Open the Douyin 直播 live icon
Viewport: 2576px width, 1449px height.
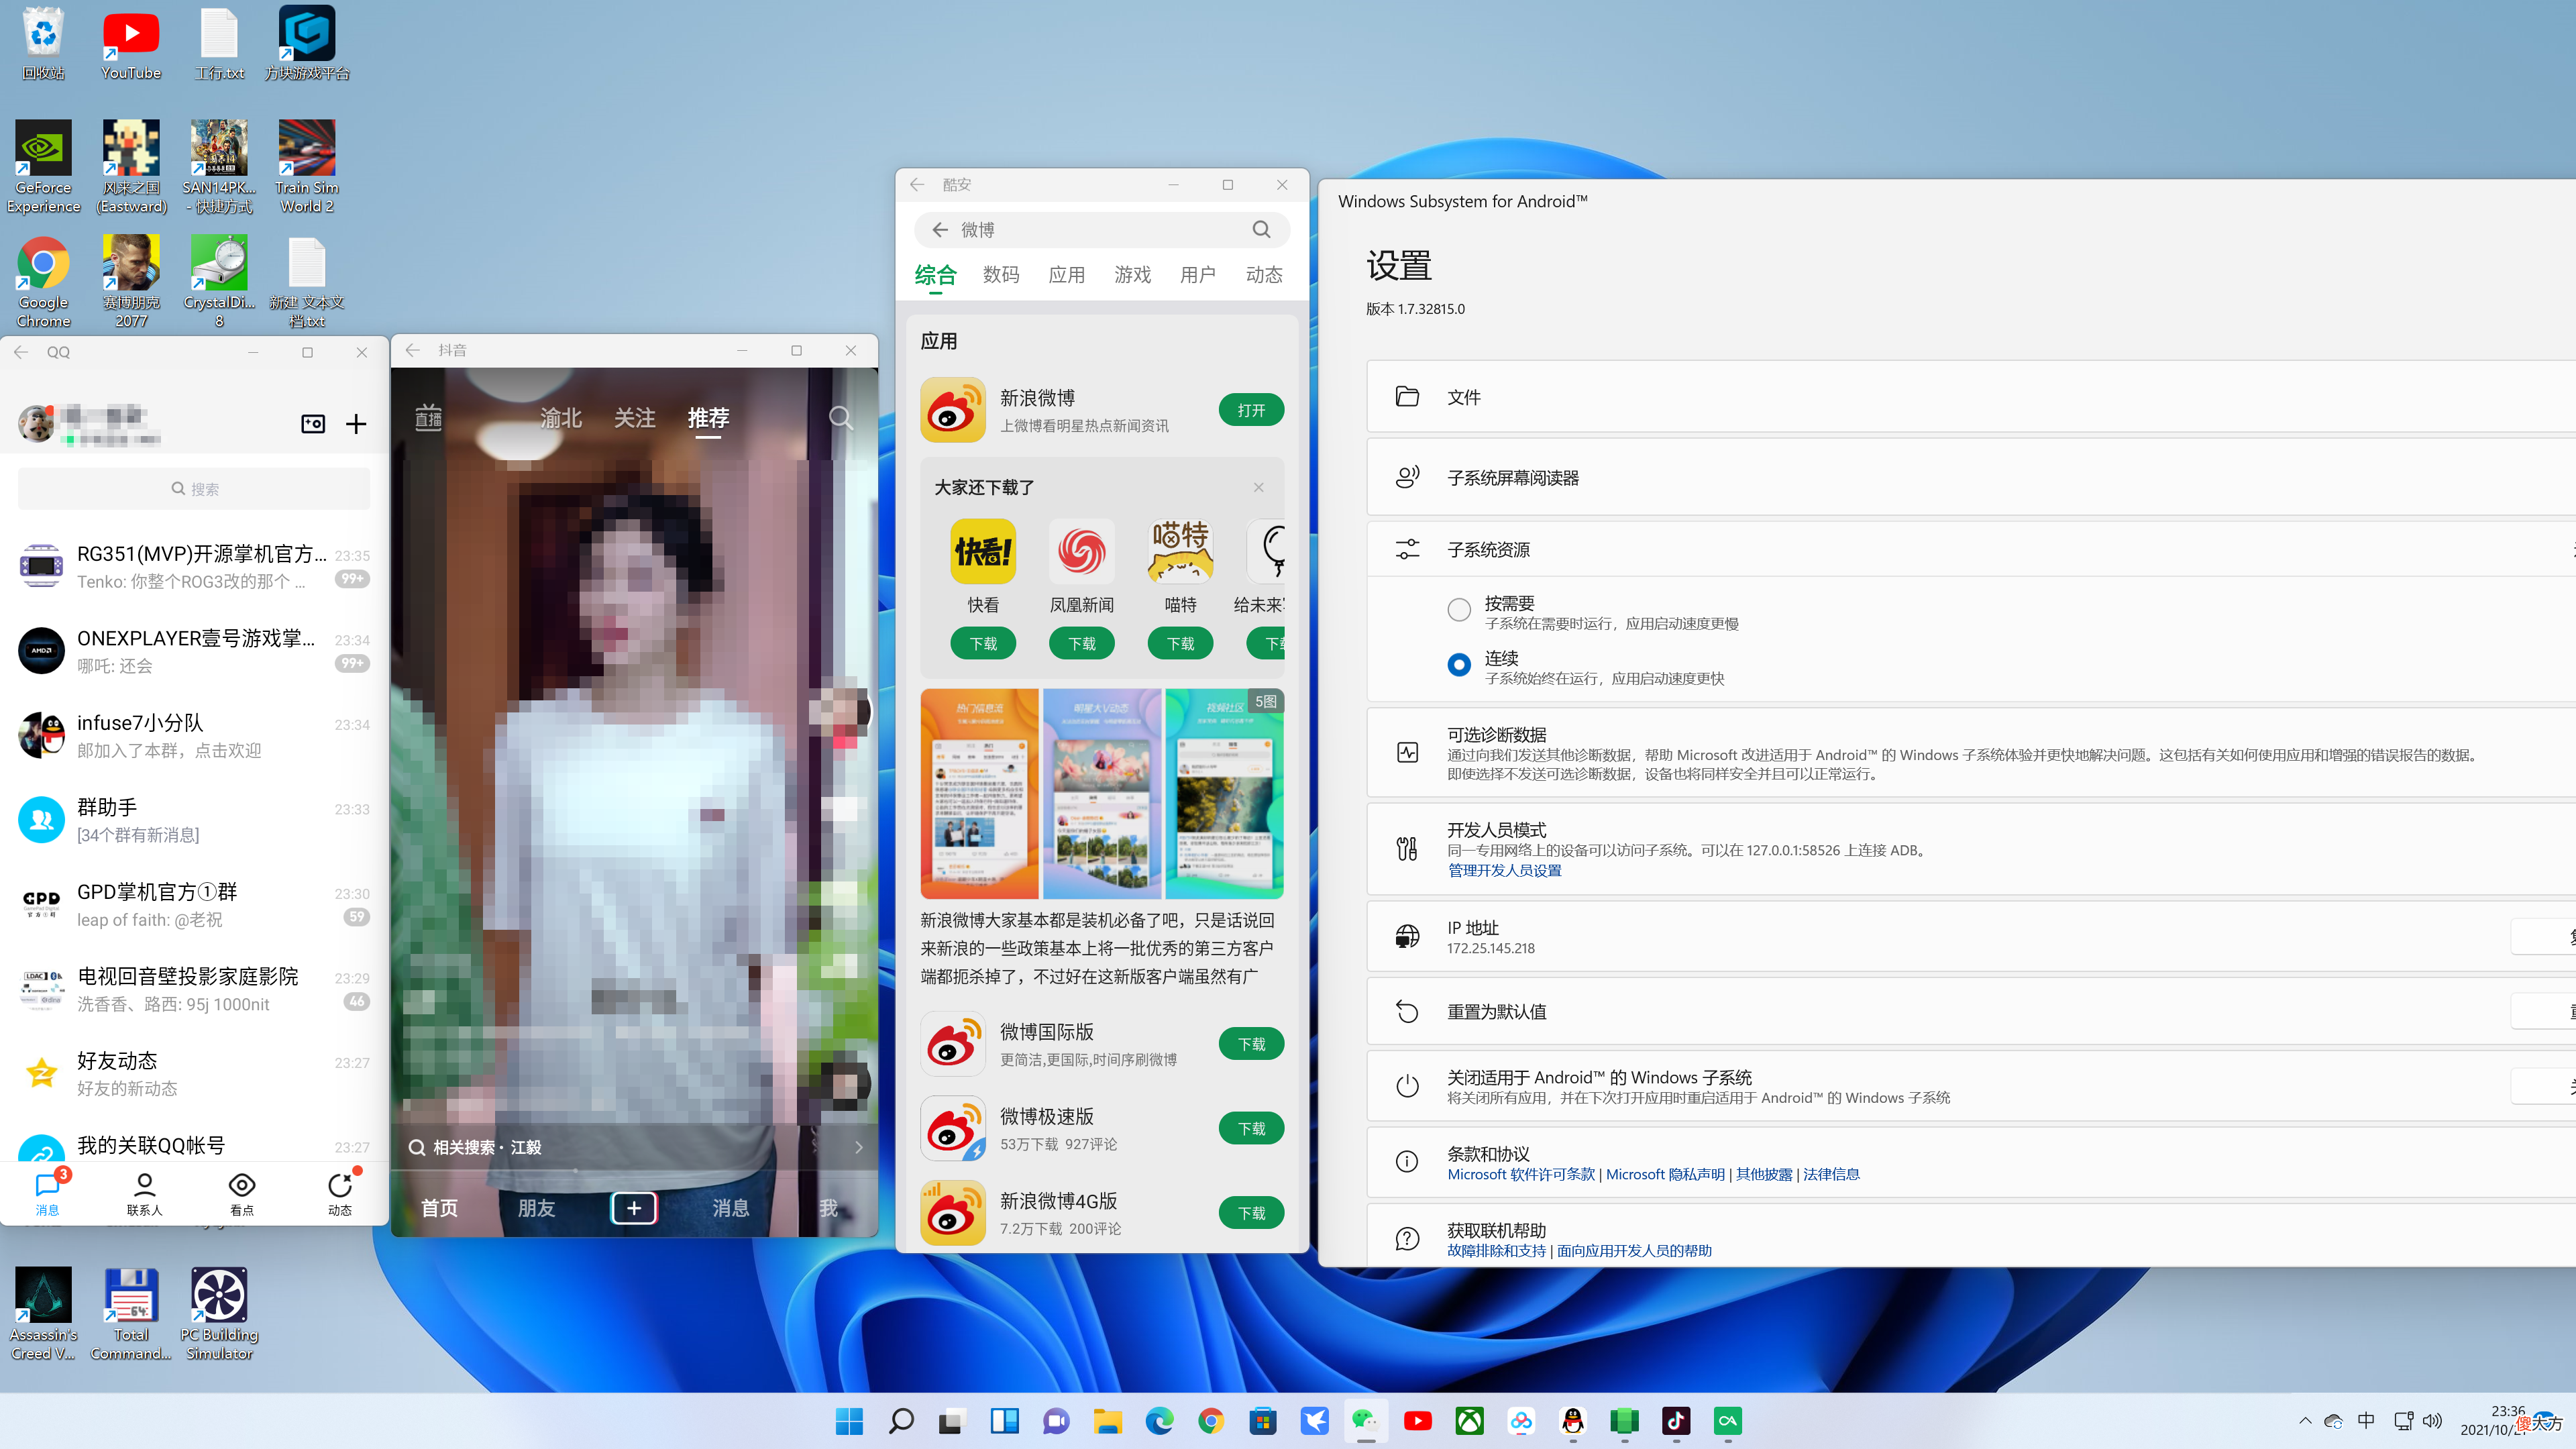click(x=428, y=418)
